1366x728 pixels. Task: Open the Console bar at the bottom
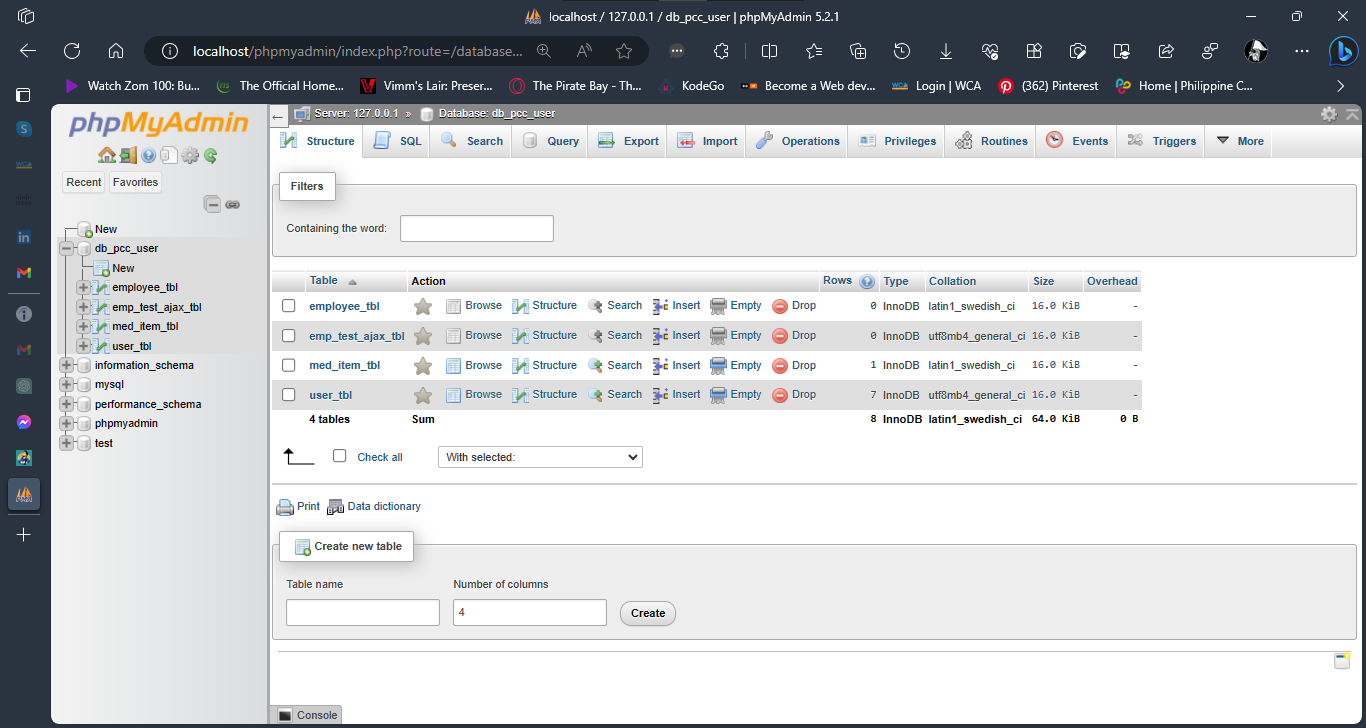pos(307,715)
